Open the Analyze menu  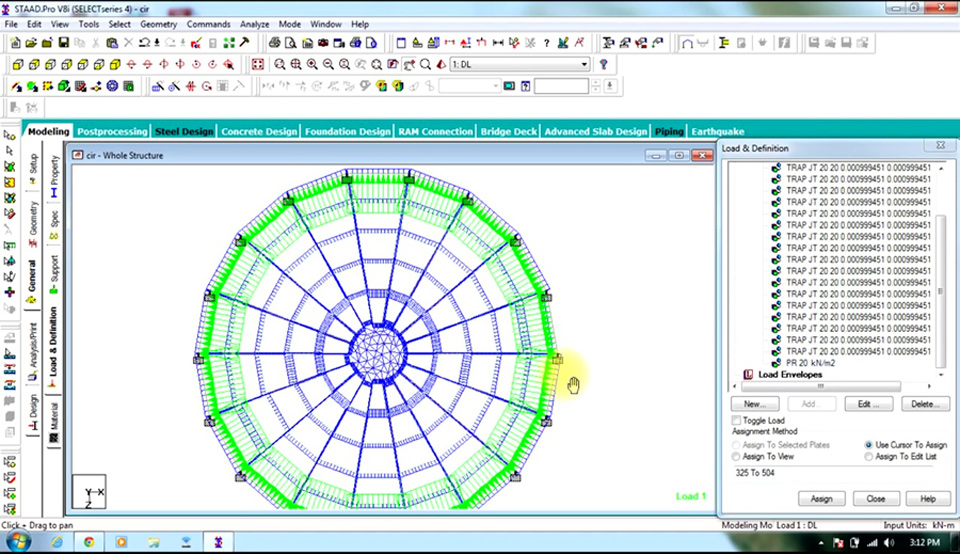click(257, 24)
